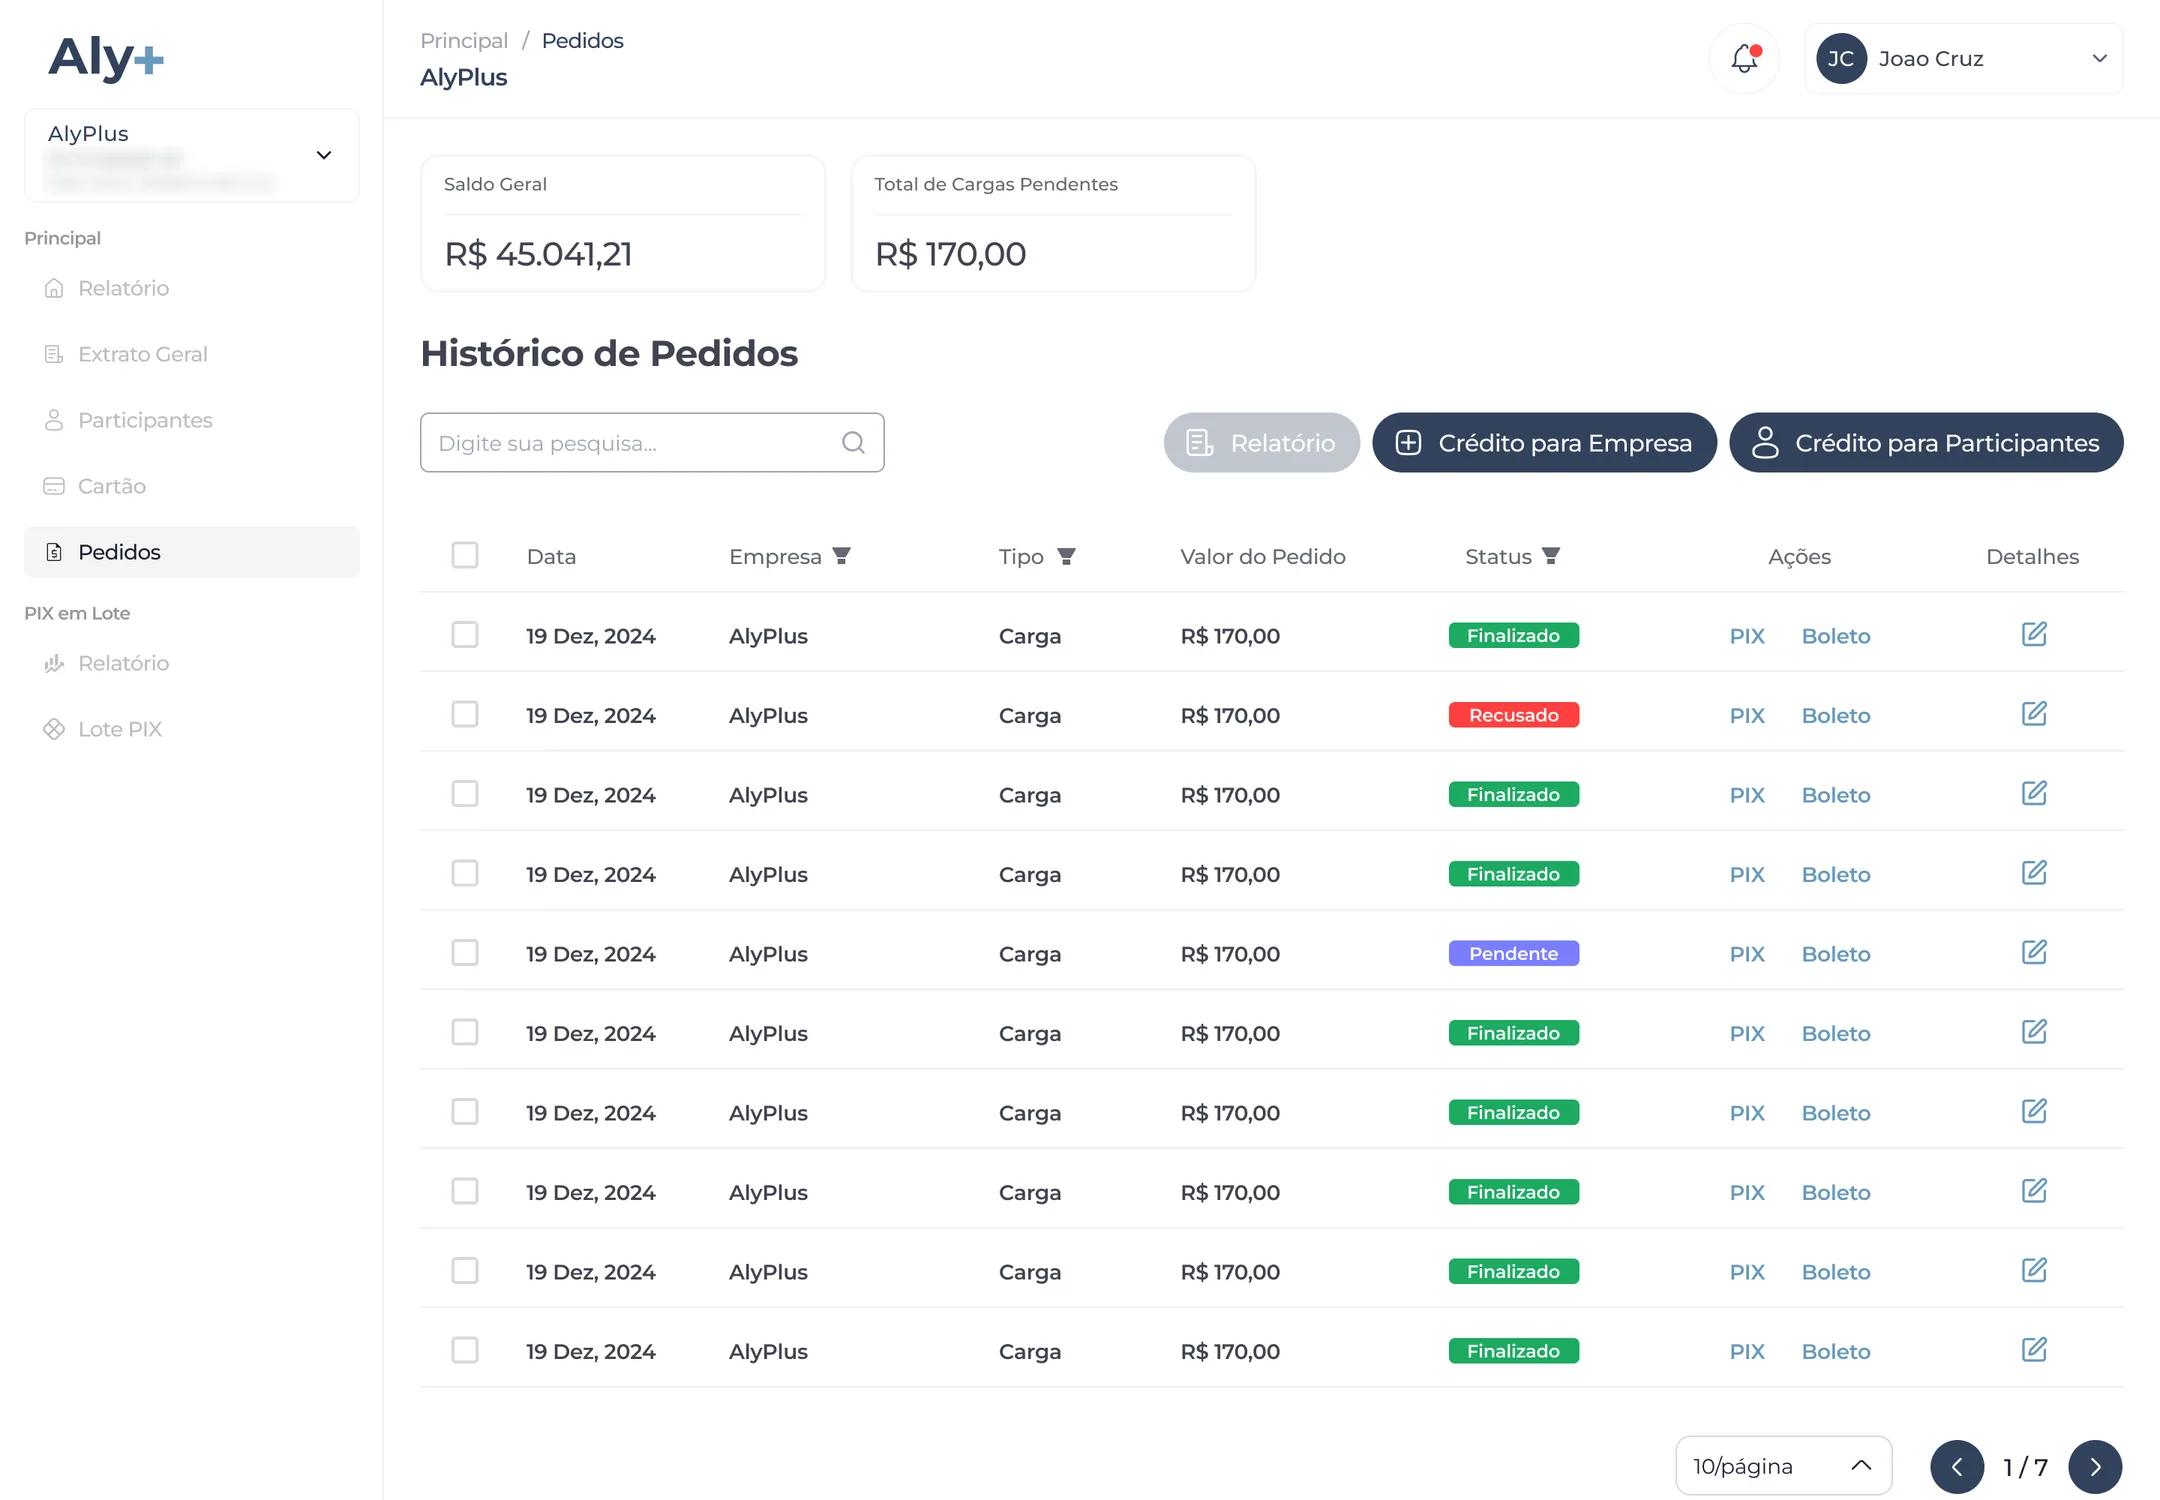Open Participantes in sidebar
Screen dimensions: 2160x1500
[x=192, y=420]
